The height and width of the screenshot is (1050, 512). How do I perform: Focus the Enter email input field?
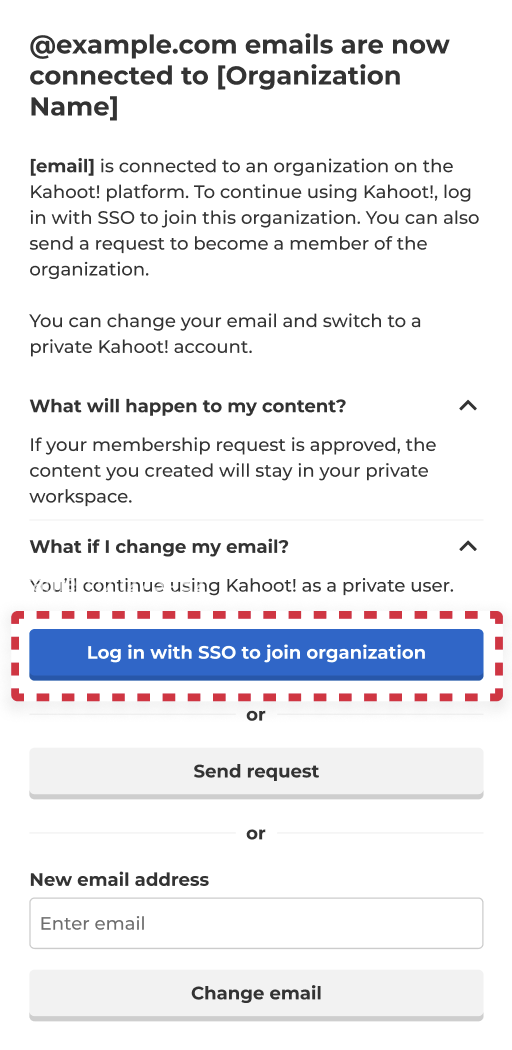[x=256, y=923]
